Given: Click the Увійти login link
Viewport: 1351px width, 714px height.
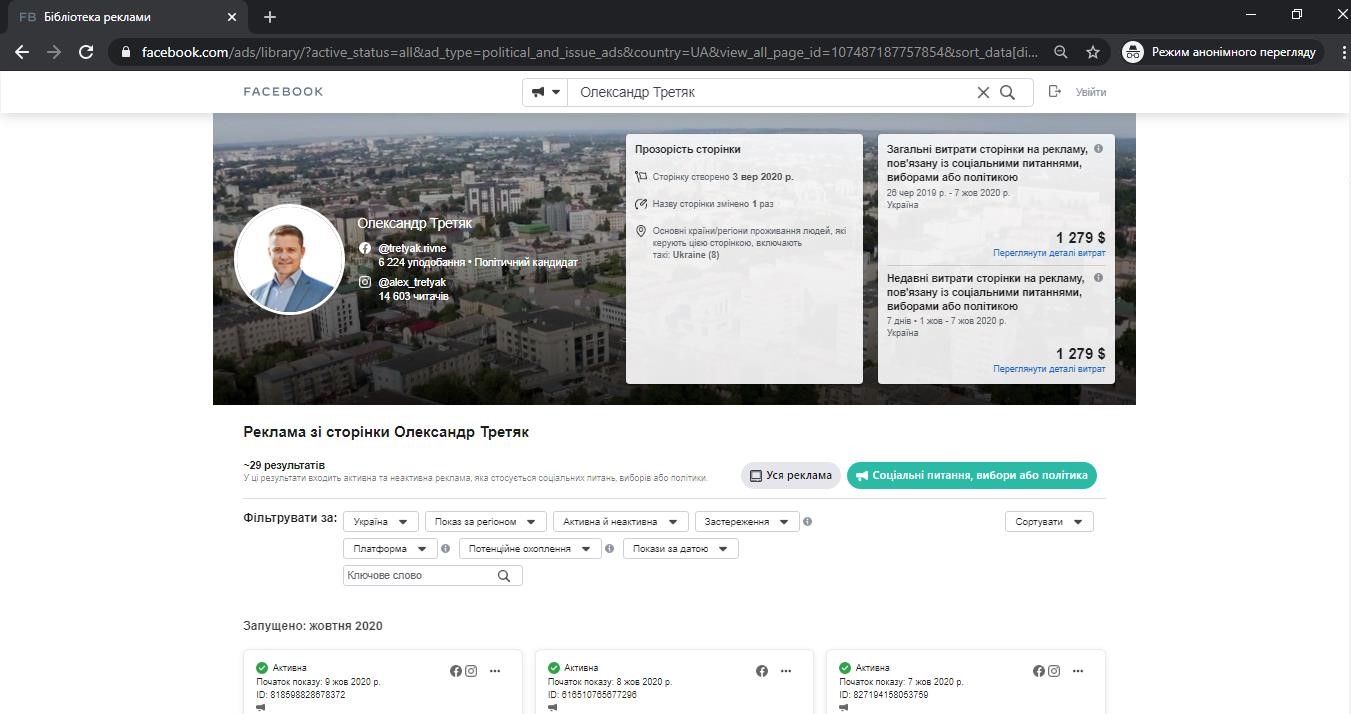Looking at the screenshot, I should click(1090, 92).
